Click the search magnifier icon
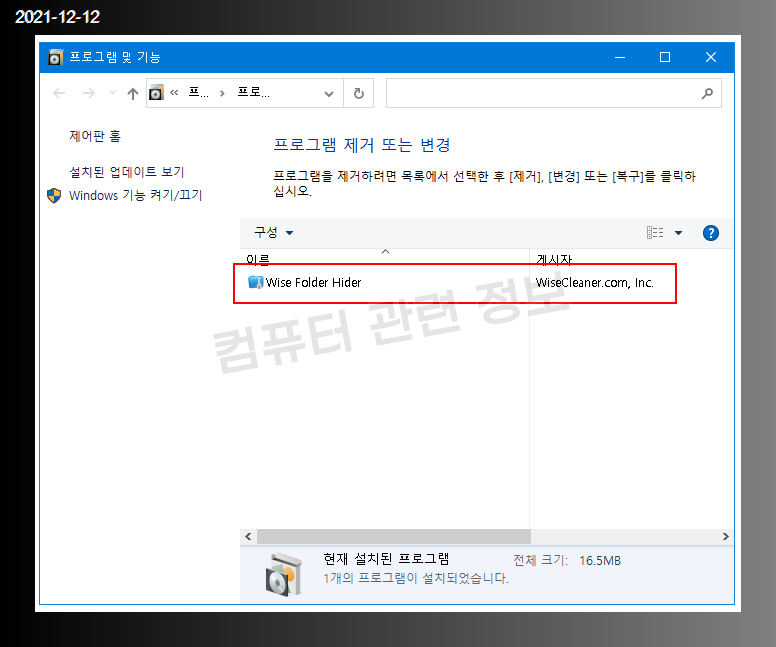Screen dimensions: 776x647 707,93
